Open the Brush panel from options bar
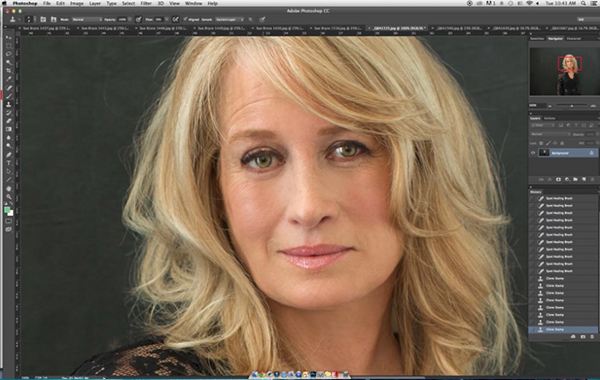600x380 pixels. pos(43,19)
